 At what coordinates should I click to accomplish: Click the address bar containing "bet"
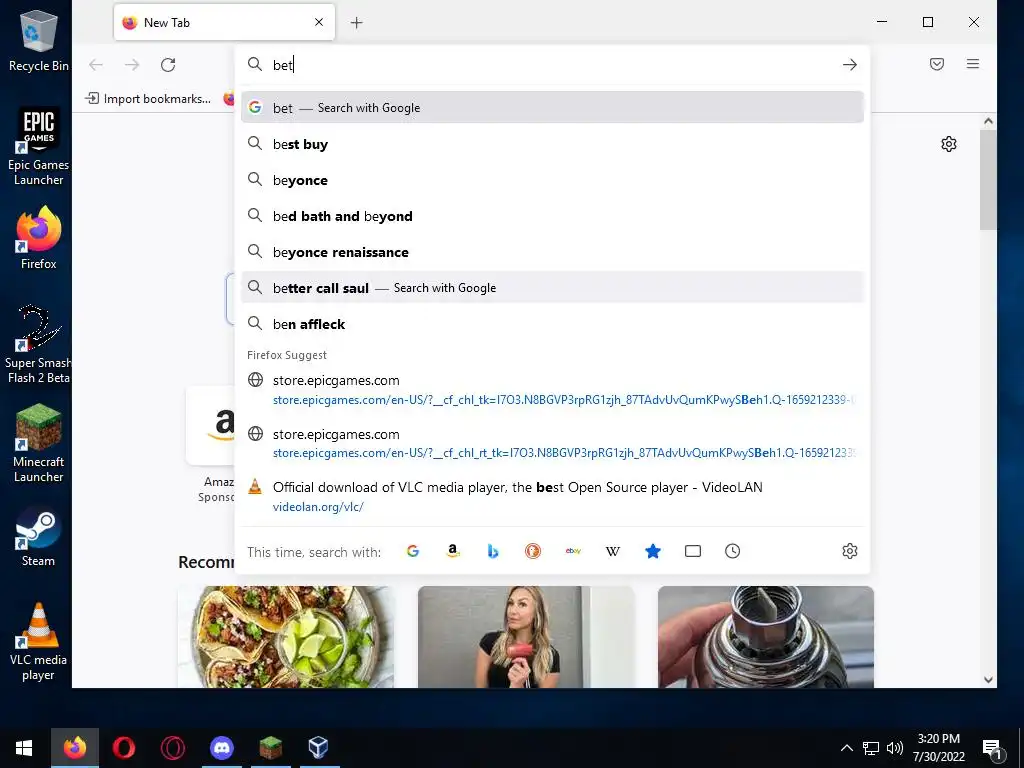552,65
